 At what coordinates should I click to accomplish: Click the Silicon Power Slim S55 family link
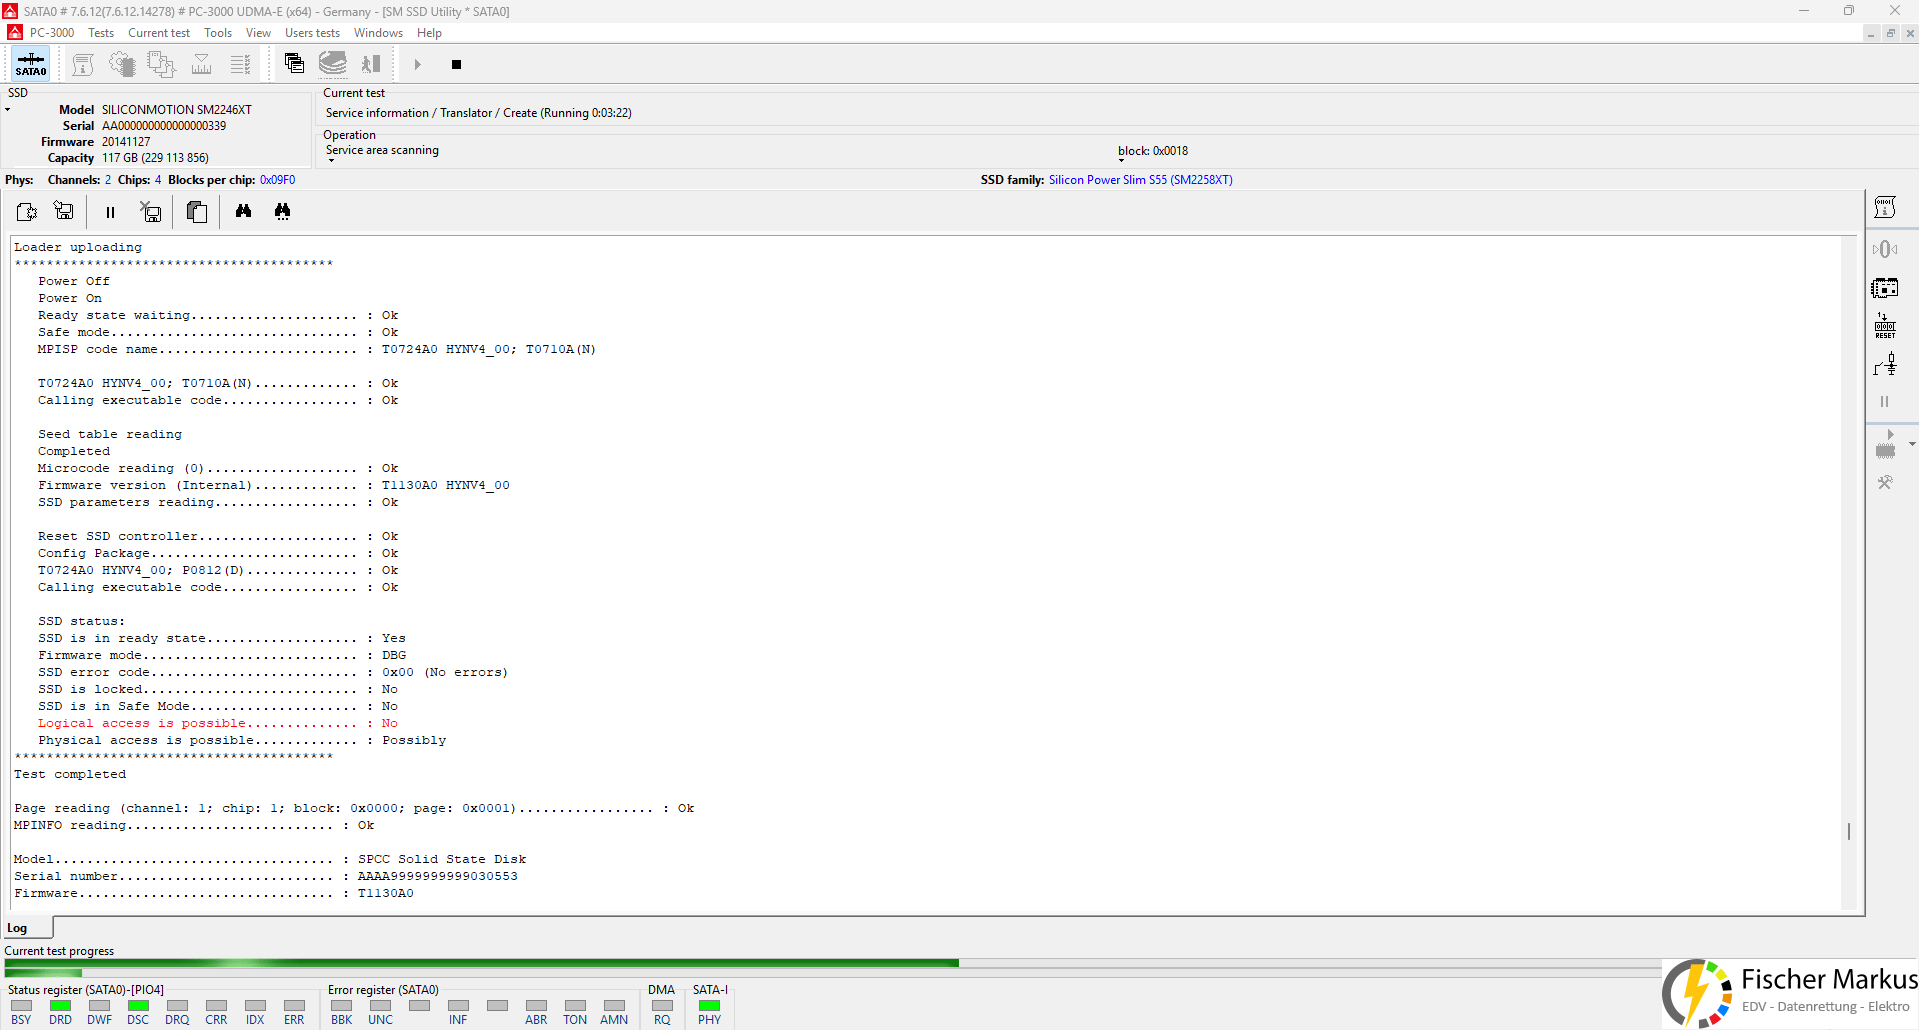[x=1140, y=180]
